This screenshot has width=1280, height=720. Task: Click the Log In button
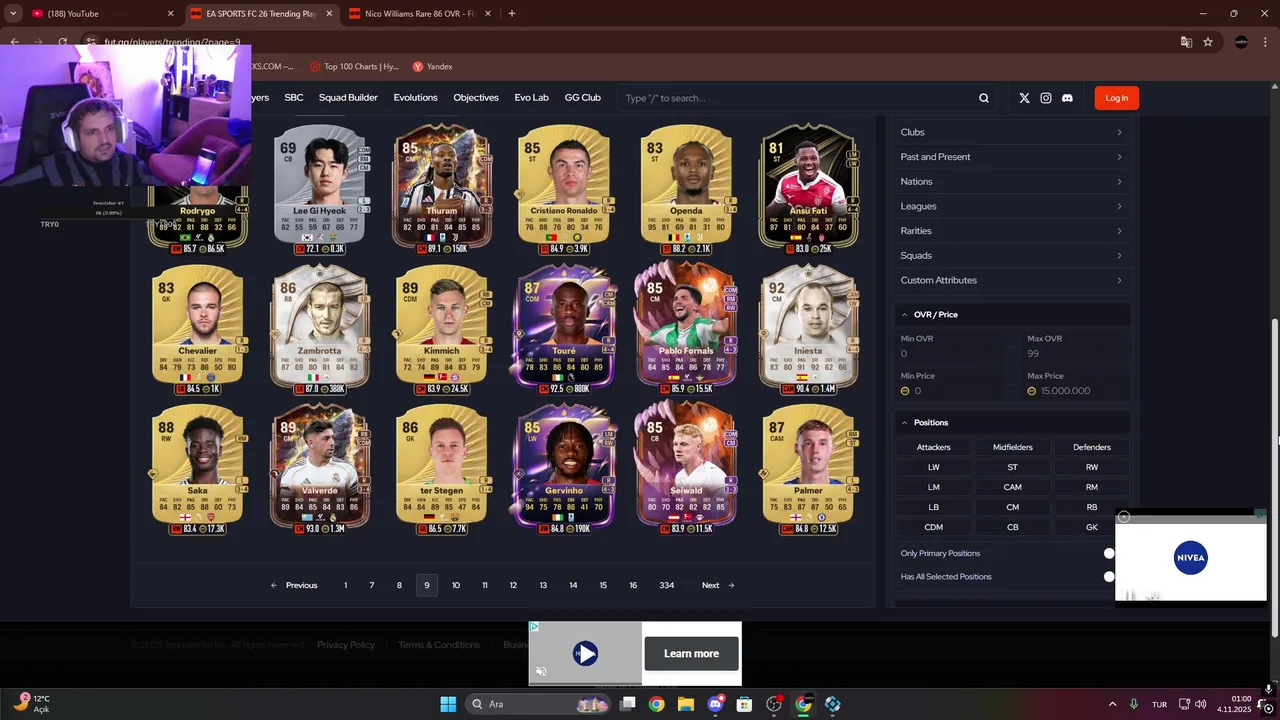click(x=1117, y=98)
